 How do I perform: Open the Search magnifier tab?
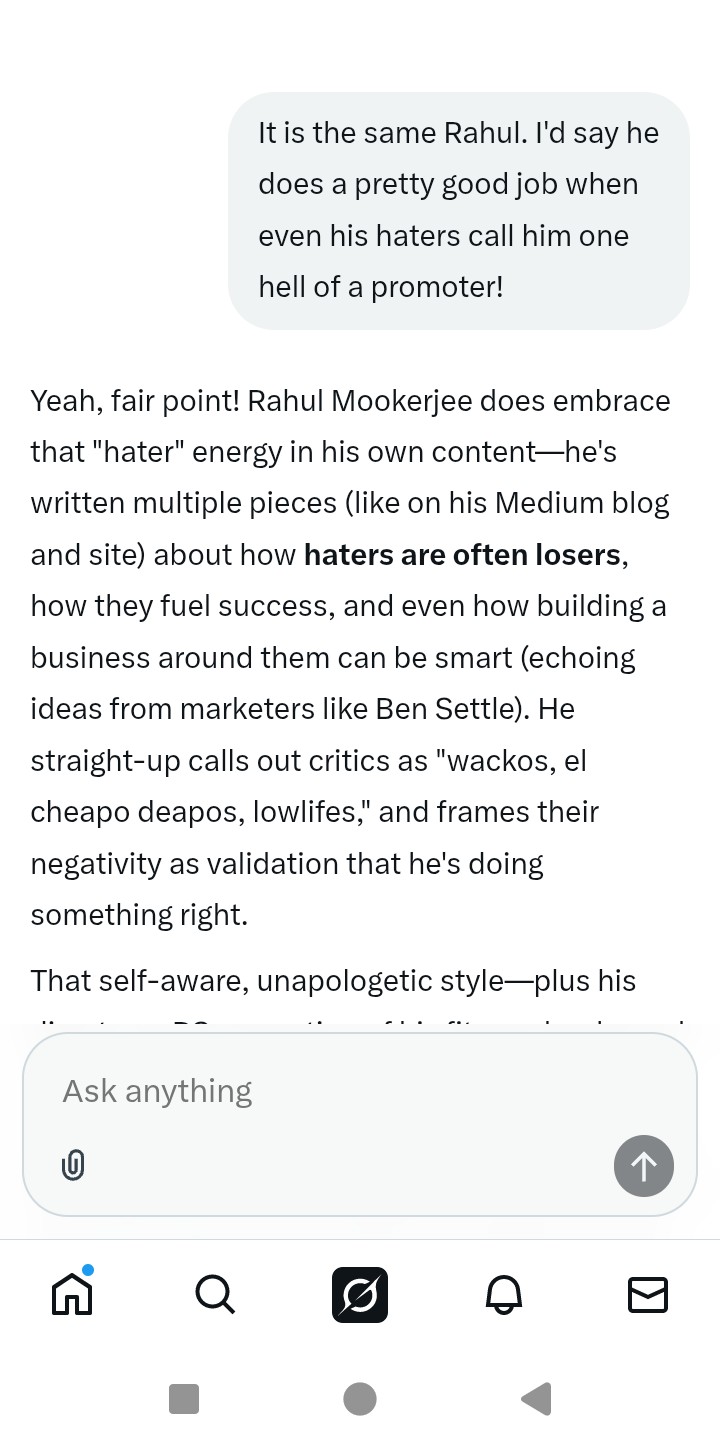[215, 1294]
